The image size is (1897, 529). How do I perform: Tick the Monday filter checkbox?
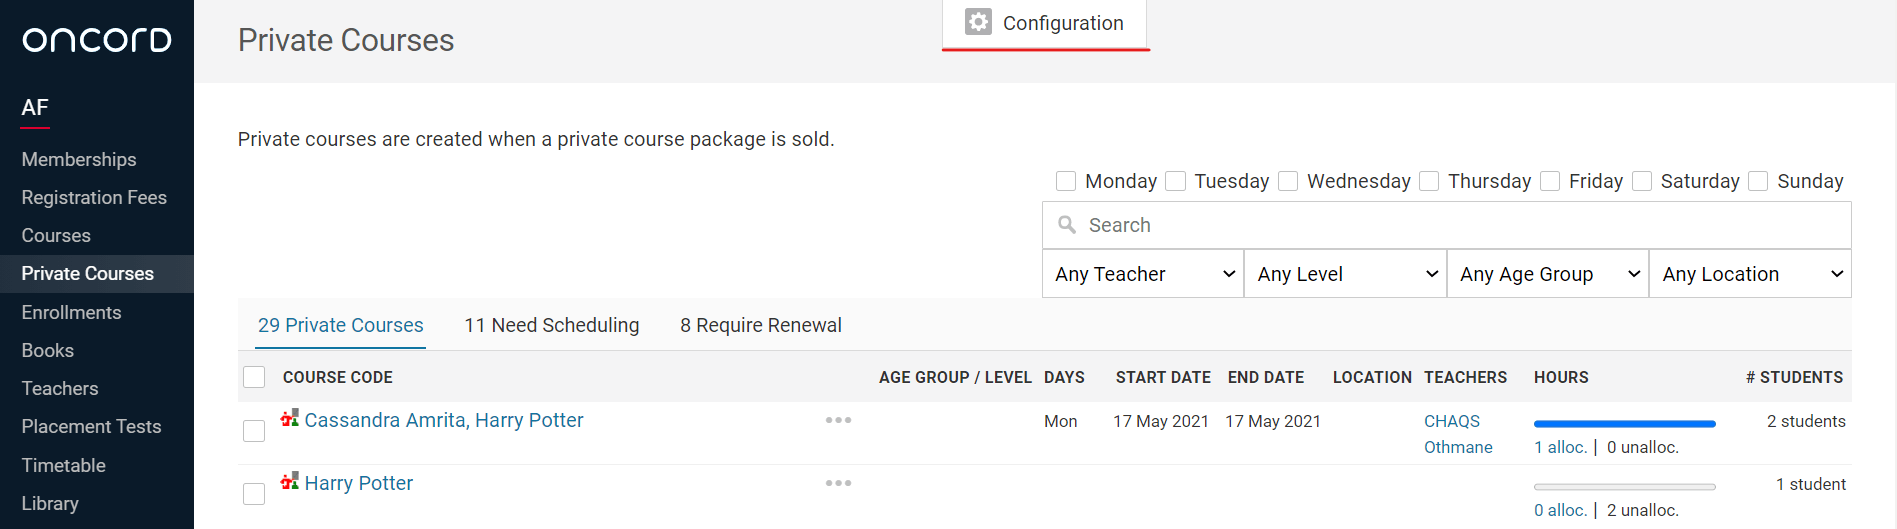coord(1066,181)
